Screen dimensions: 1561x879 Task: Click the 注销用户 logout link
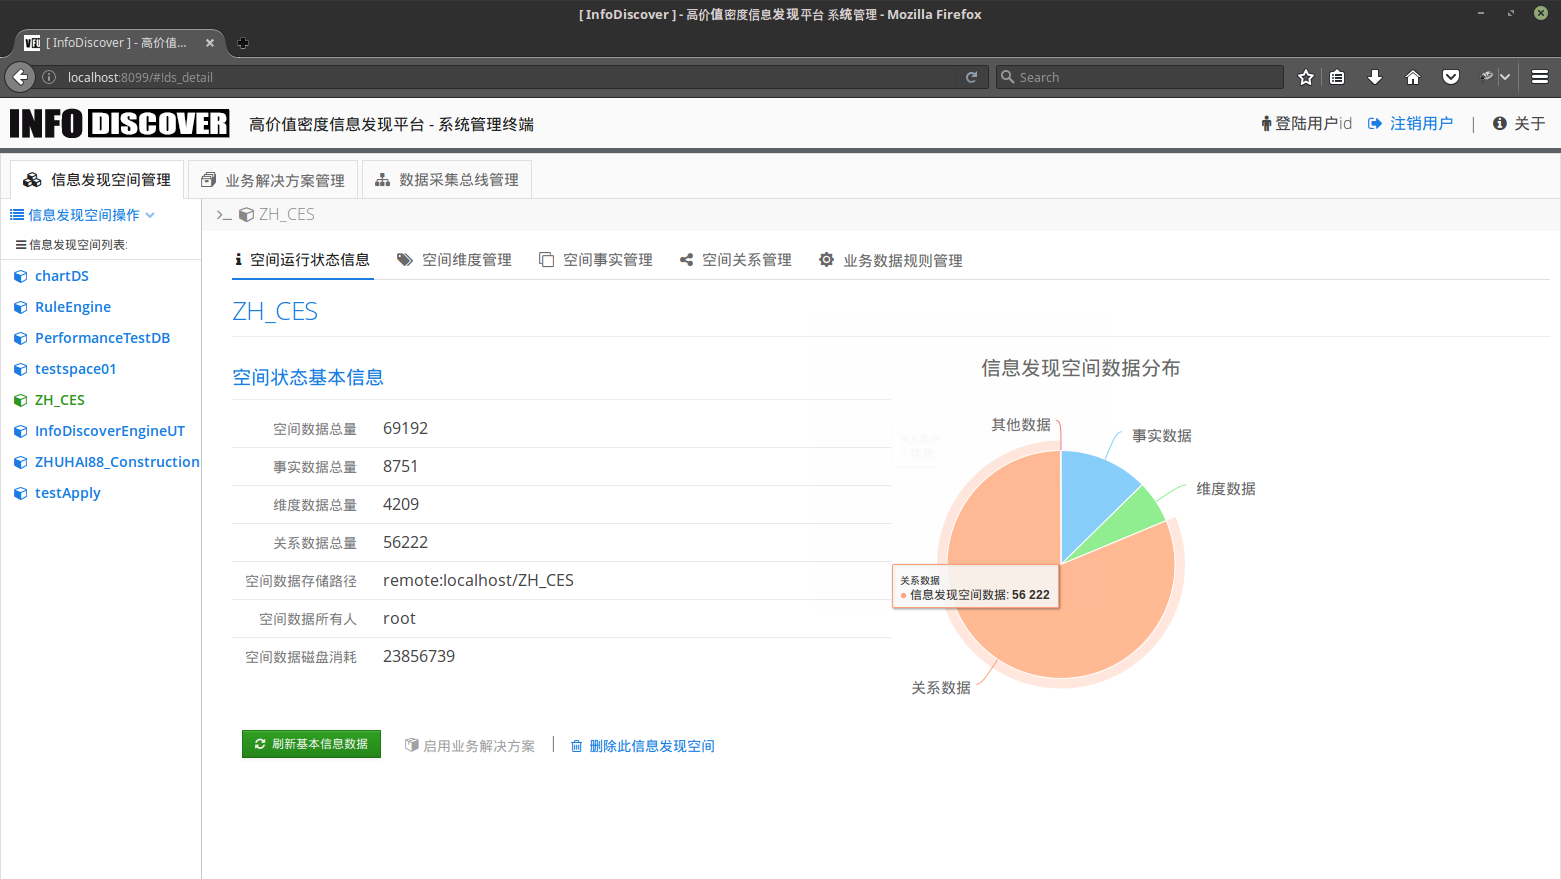point(1411,123)
